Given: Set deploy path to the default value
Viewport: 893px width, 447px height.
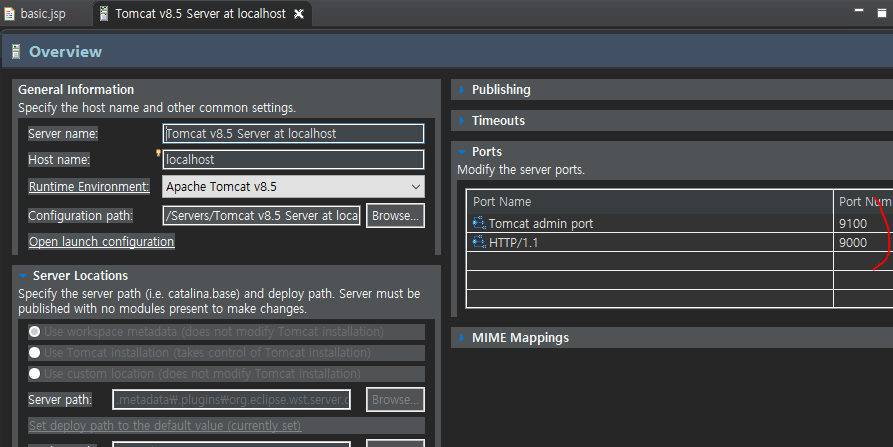Looking at the screenshot, I should pyautogui.click(x=165, y=425).
